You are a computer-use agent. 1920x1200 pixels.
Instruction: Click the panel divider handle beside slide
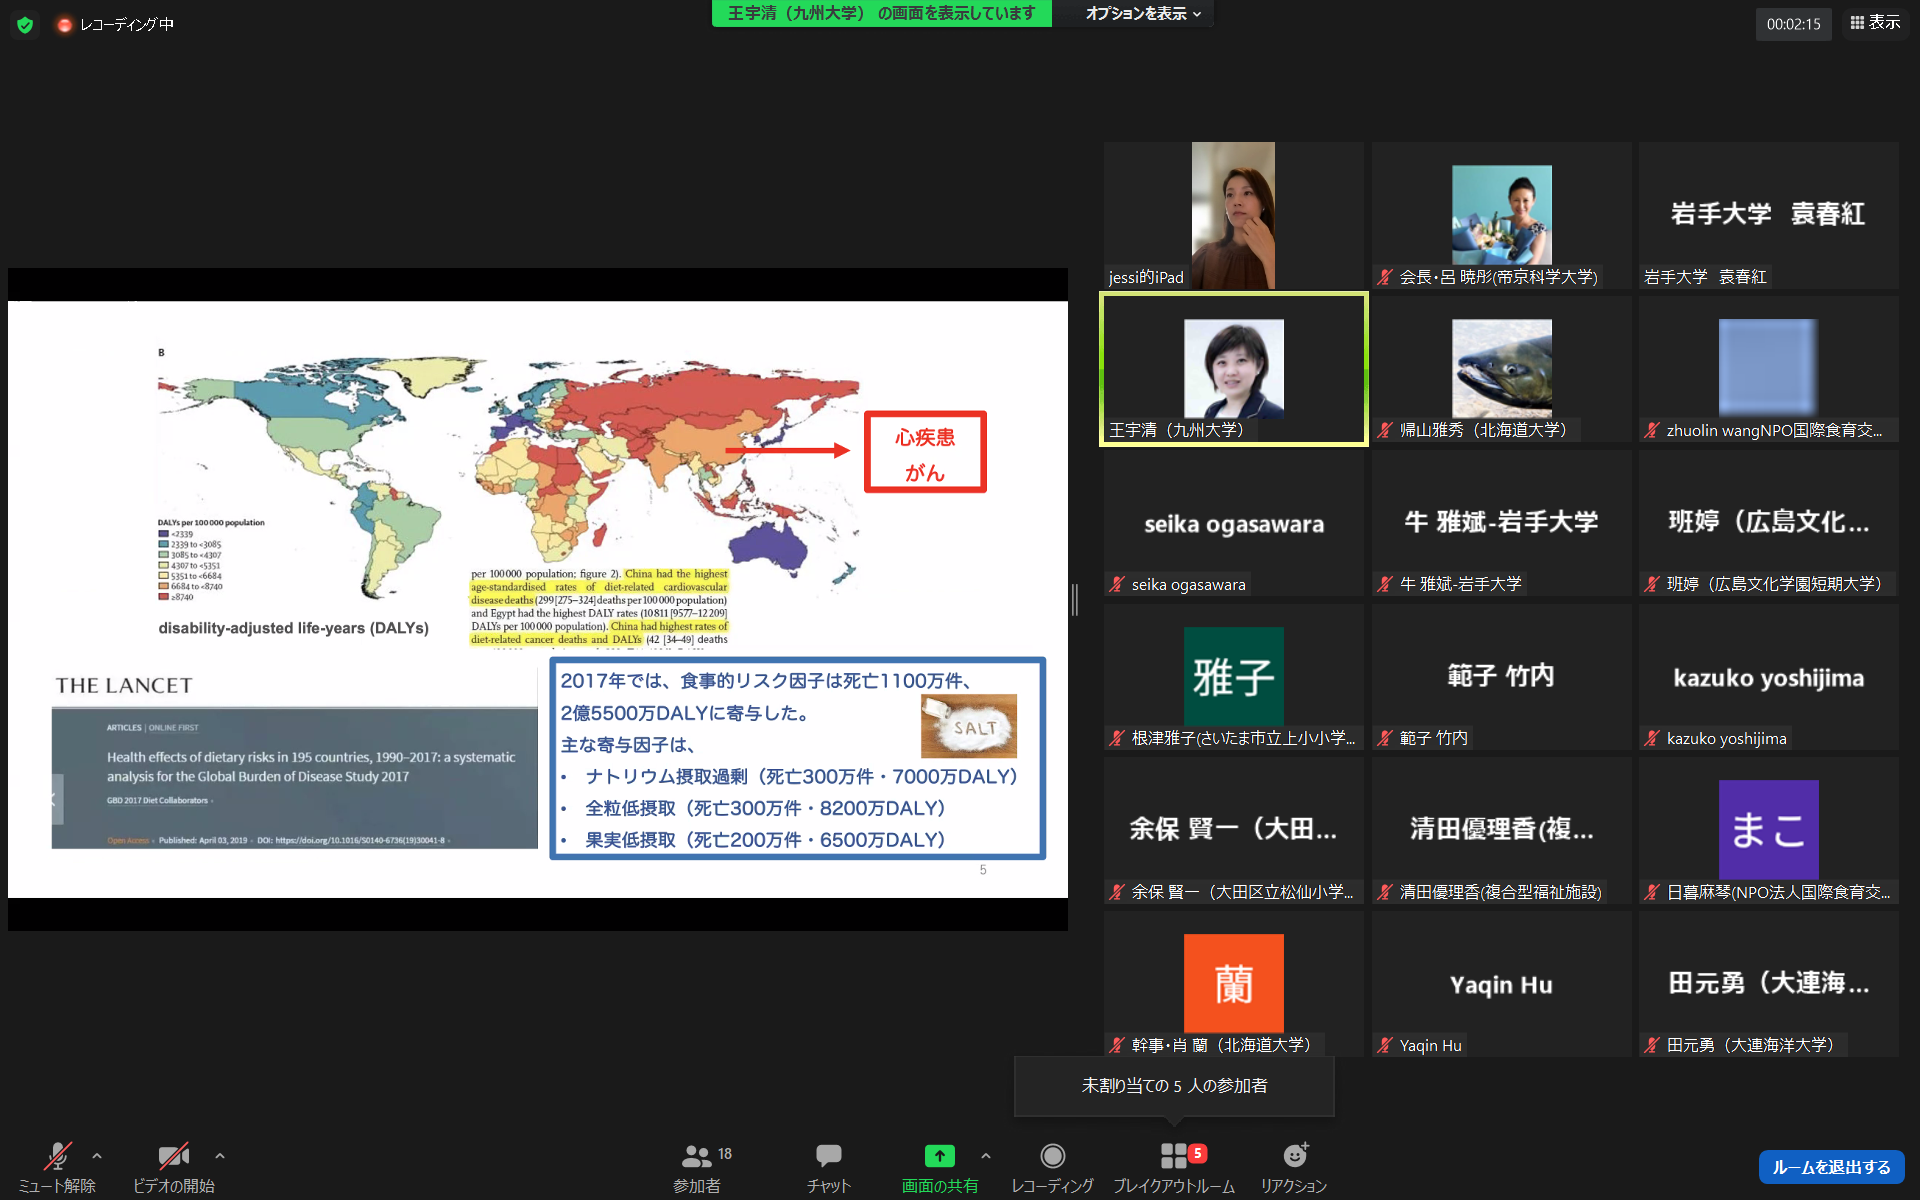[1074, 600]
